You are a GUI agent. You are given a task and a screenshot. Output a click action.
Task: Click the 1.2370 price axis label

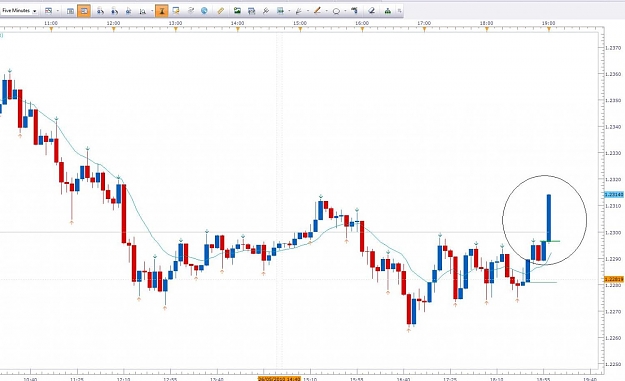tap(613, 48)
